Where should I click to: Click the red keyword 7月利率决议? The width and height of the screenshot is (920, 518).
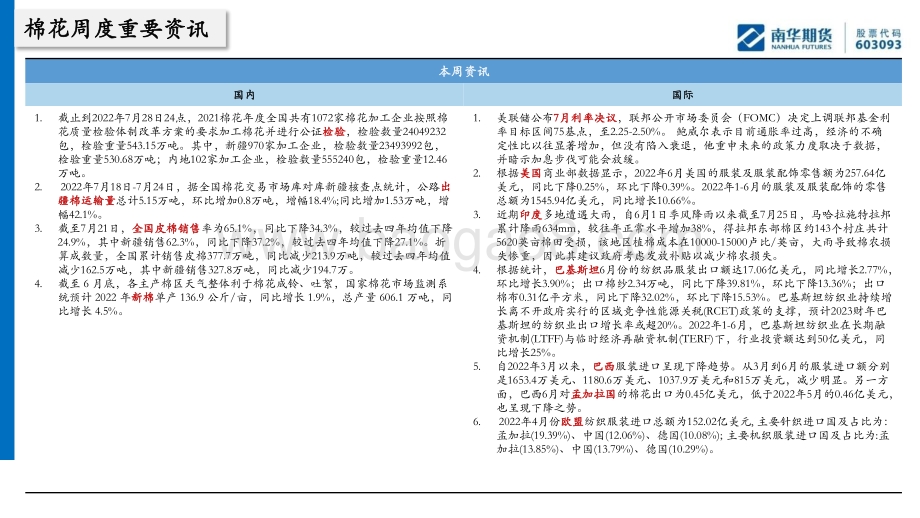[584, 118]
